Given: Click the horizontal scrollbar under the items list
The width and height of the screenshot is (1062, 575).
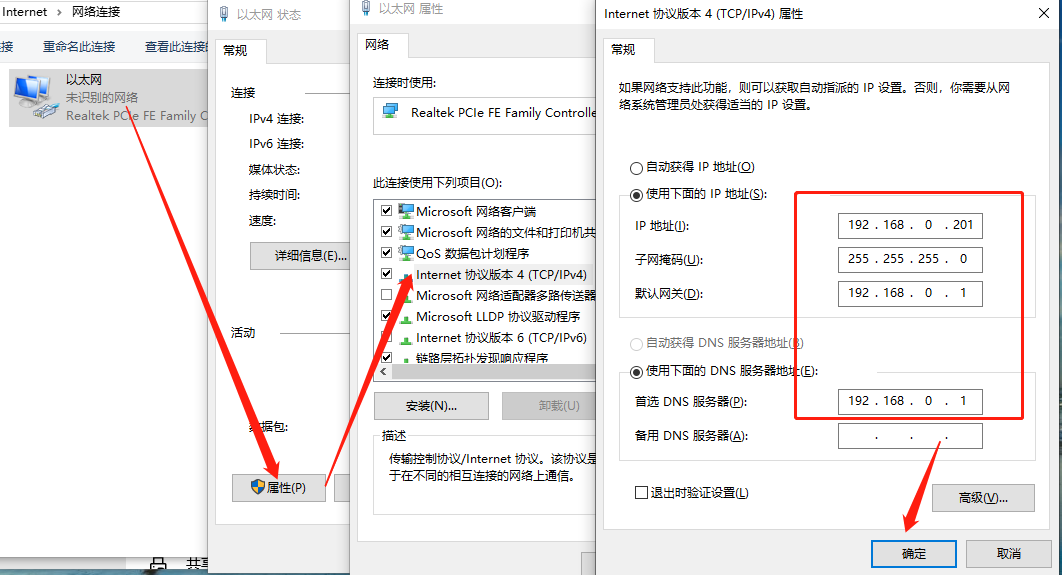Looking at the screenshot, I should pyautogui.click(x=480, y=372).
